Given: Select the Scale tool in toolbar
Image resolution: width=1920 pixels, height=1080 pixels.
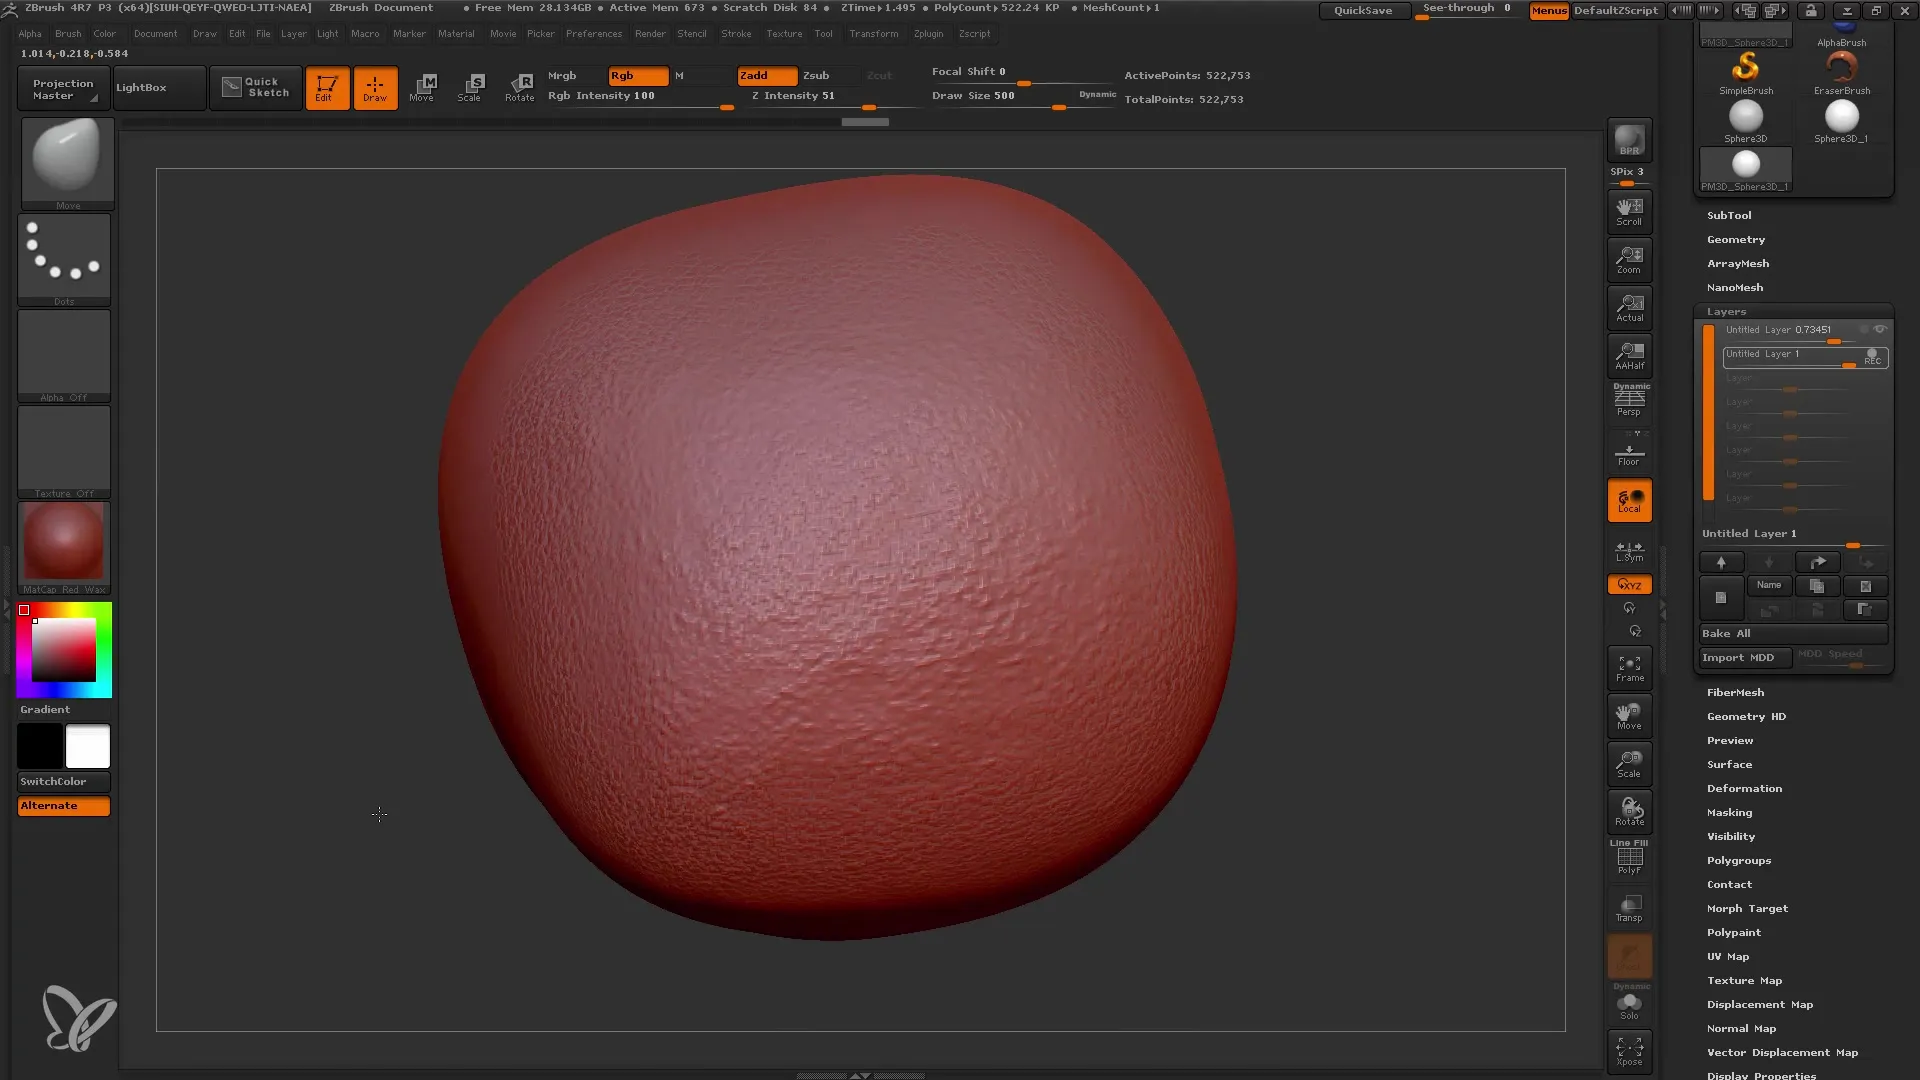Looking at the screenshot, I should [x=471, y=86].
